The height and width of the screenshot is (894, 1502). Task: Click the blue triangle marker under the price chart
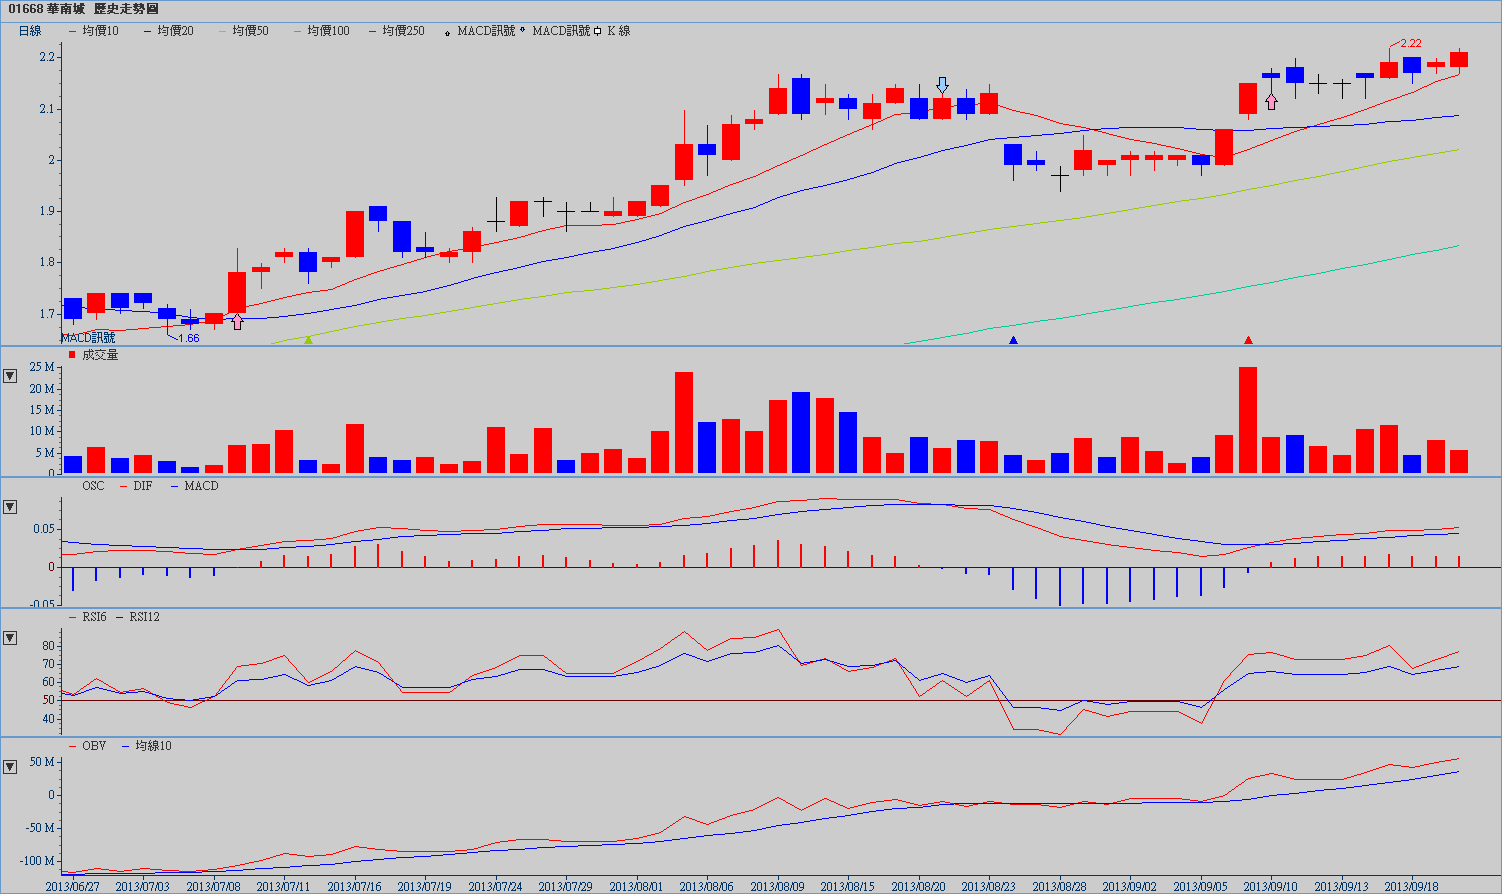(1013, 340)
